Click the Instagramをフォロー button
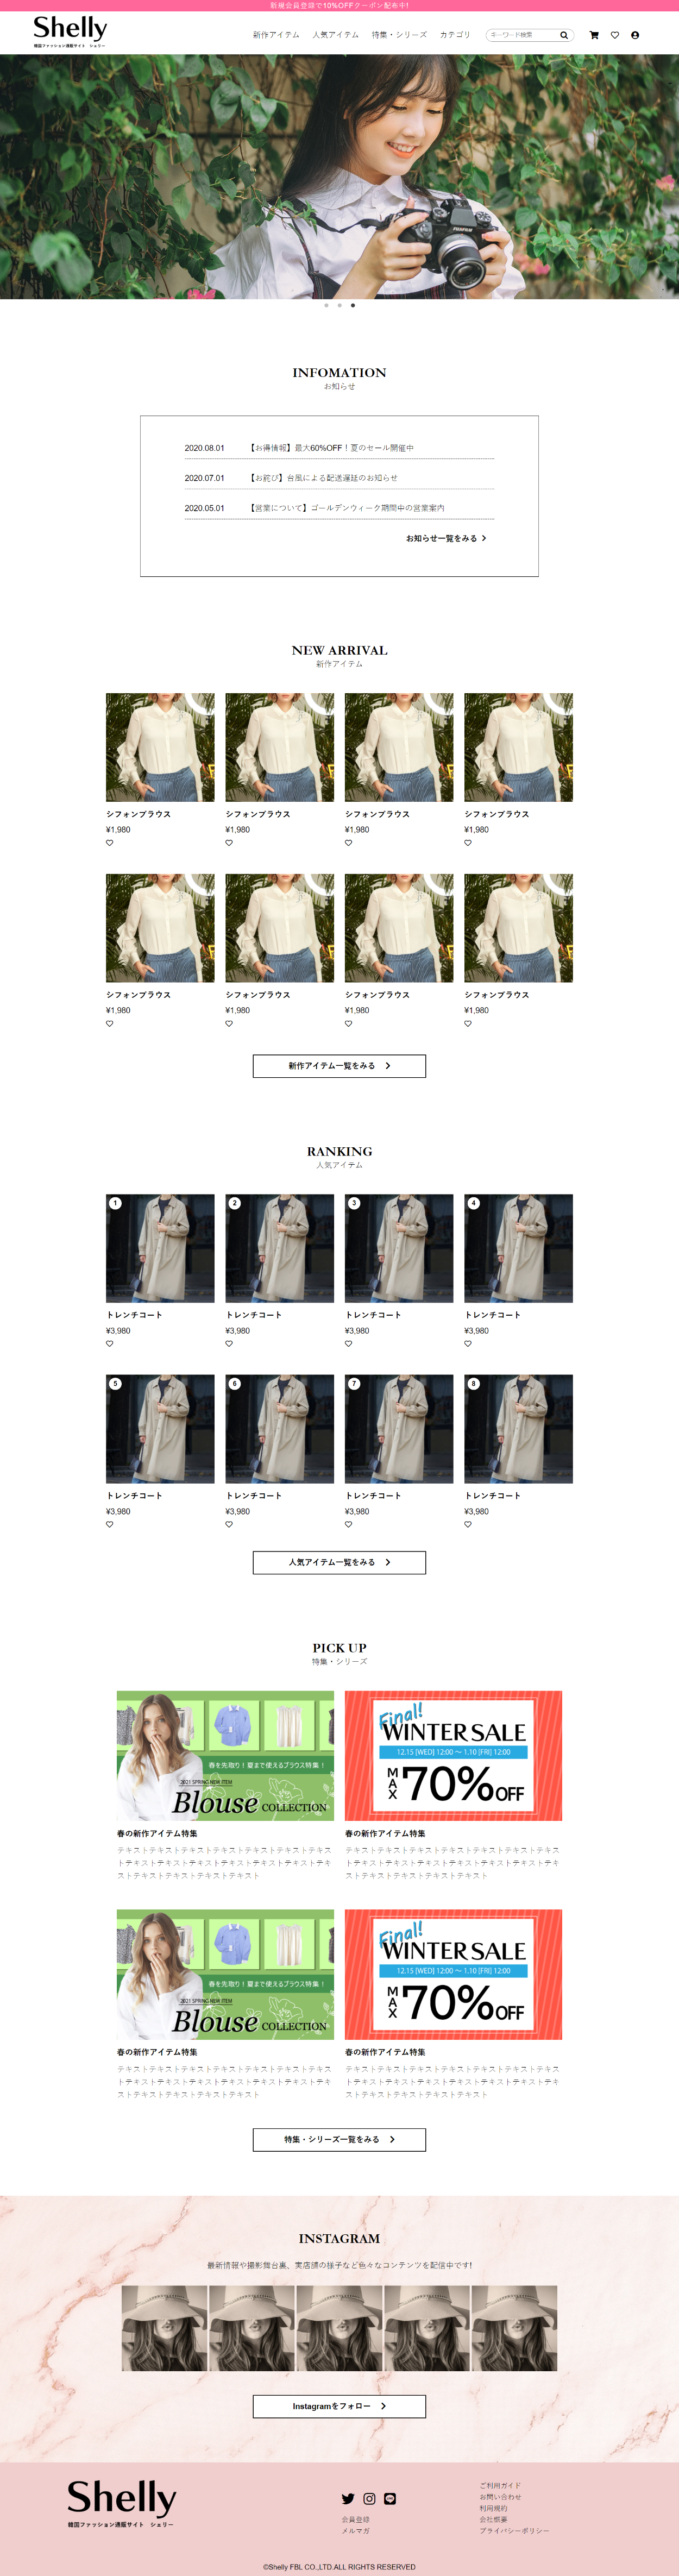 339,2406
